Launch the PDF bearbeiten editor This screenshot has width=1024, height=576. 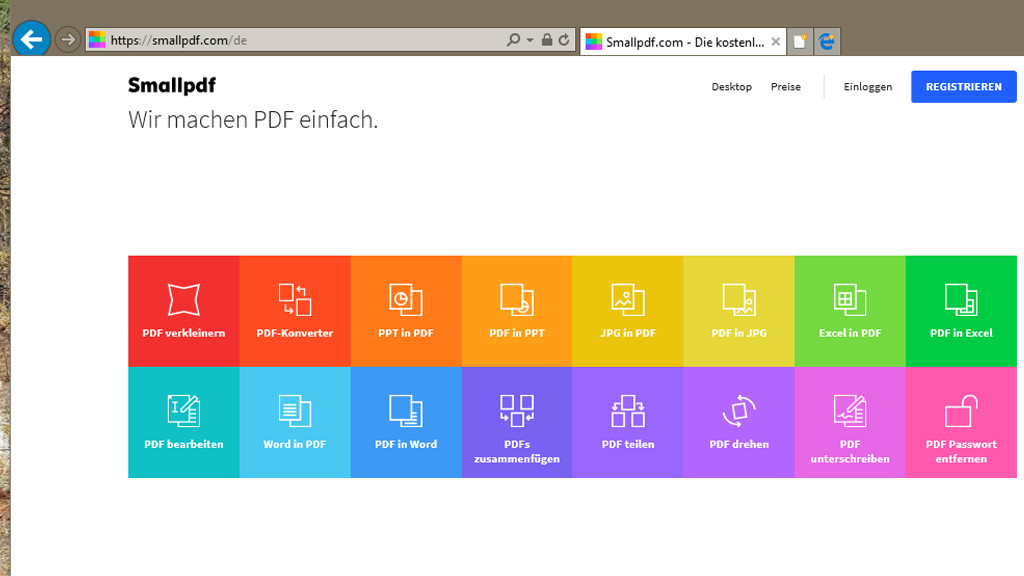click(183, 421)
